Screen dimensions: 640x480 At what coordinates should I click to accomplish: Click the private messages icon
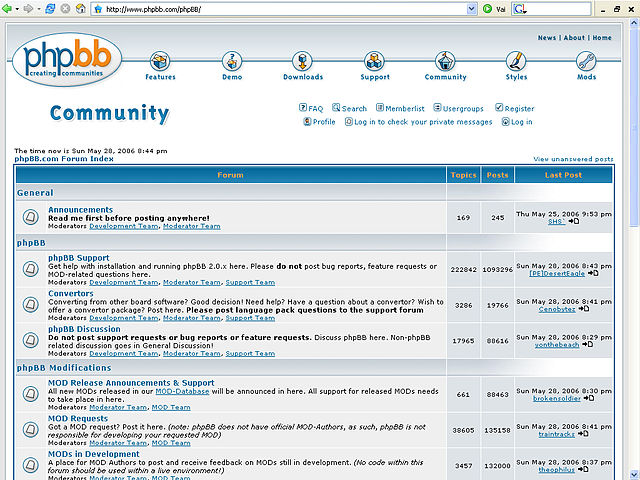coord(349,121)
